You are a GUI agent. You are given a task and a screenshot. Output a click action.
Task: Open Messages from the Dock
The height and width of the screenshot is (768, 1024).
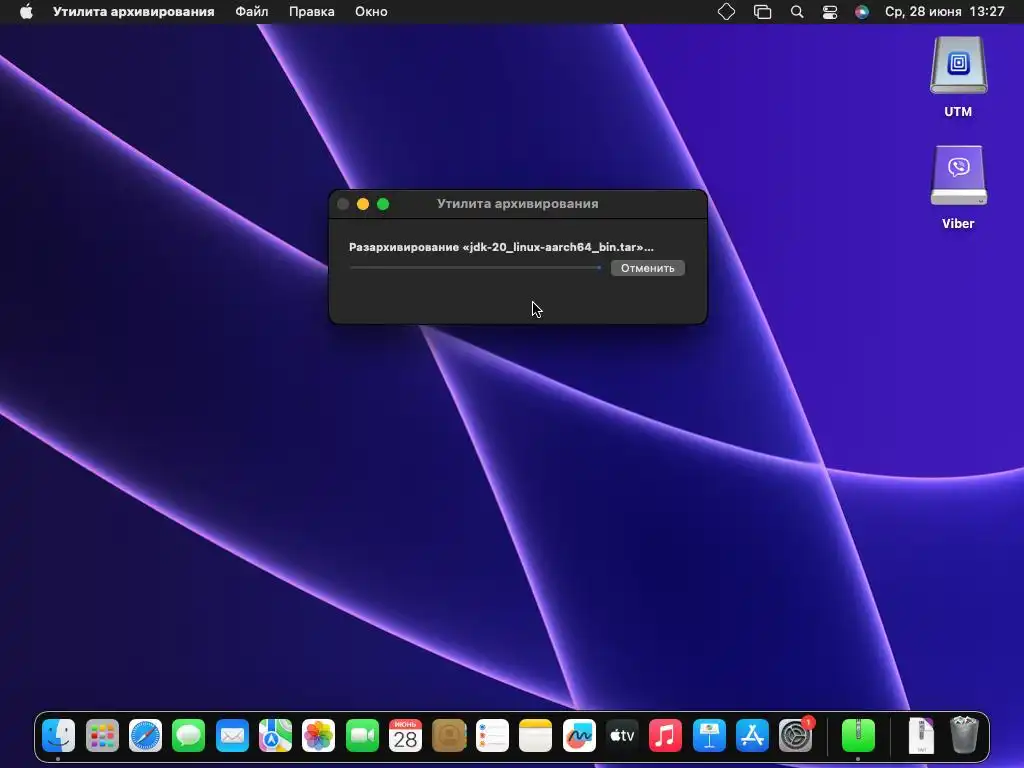(189, 736)
